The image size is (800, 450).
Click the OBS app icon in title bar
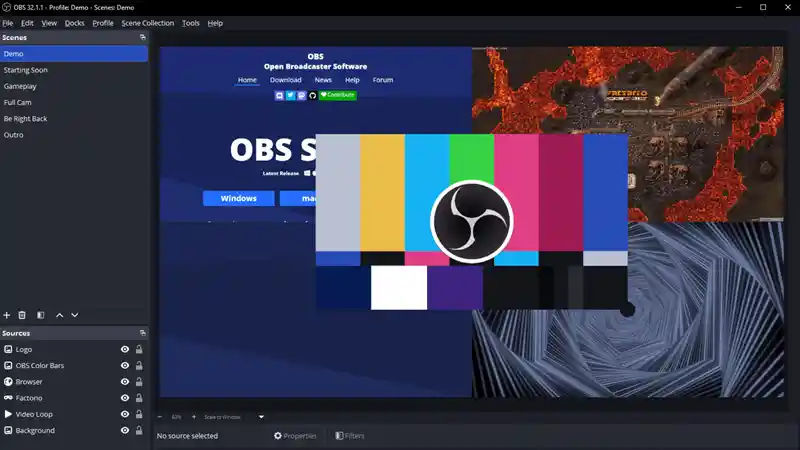coord(7,7)
